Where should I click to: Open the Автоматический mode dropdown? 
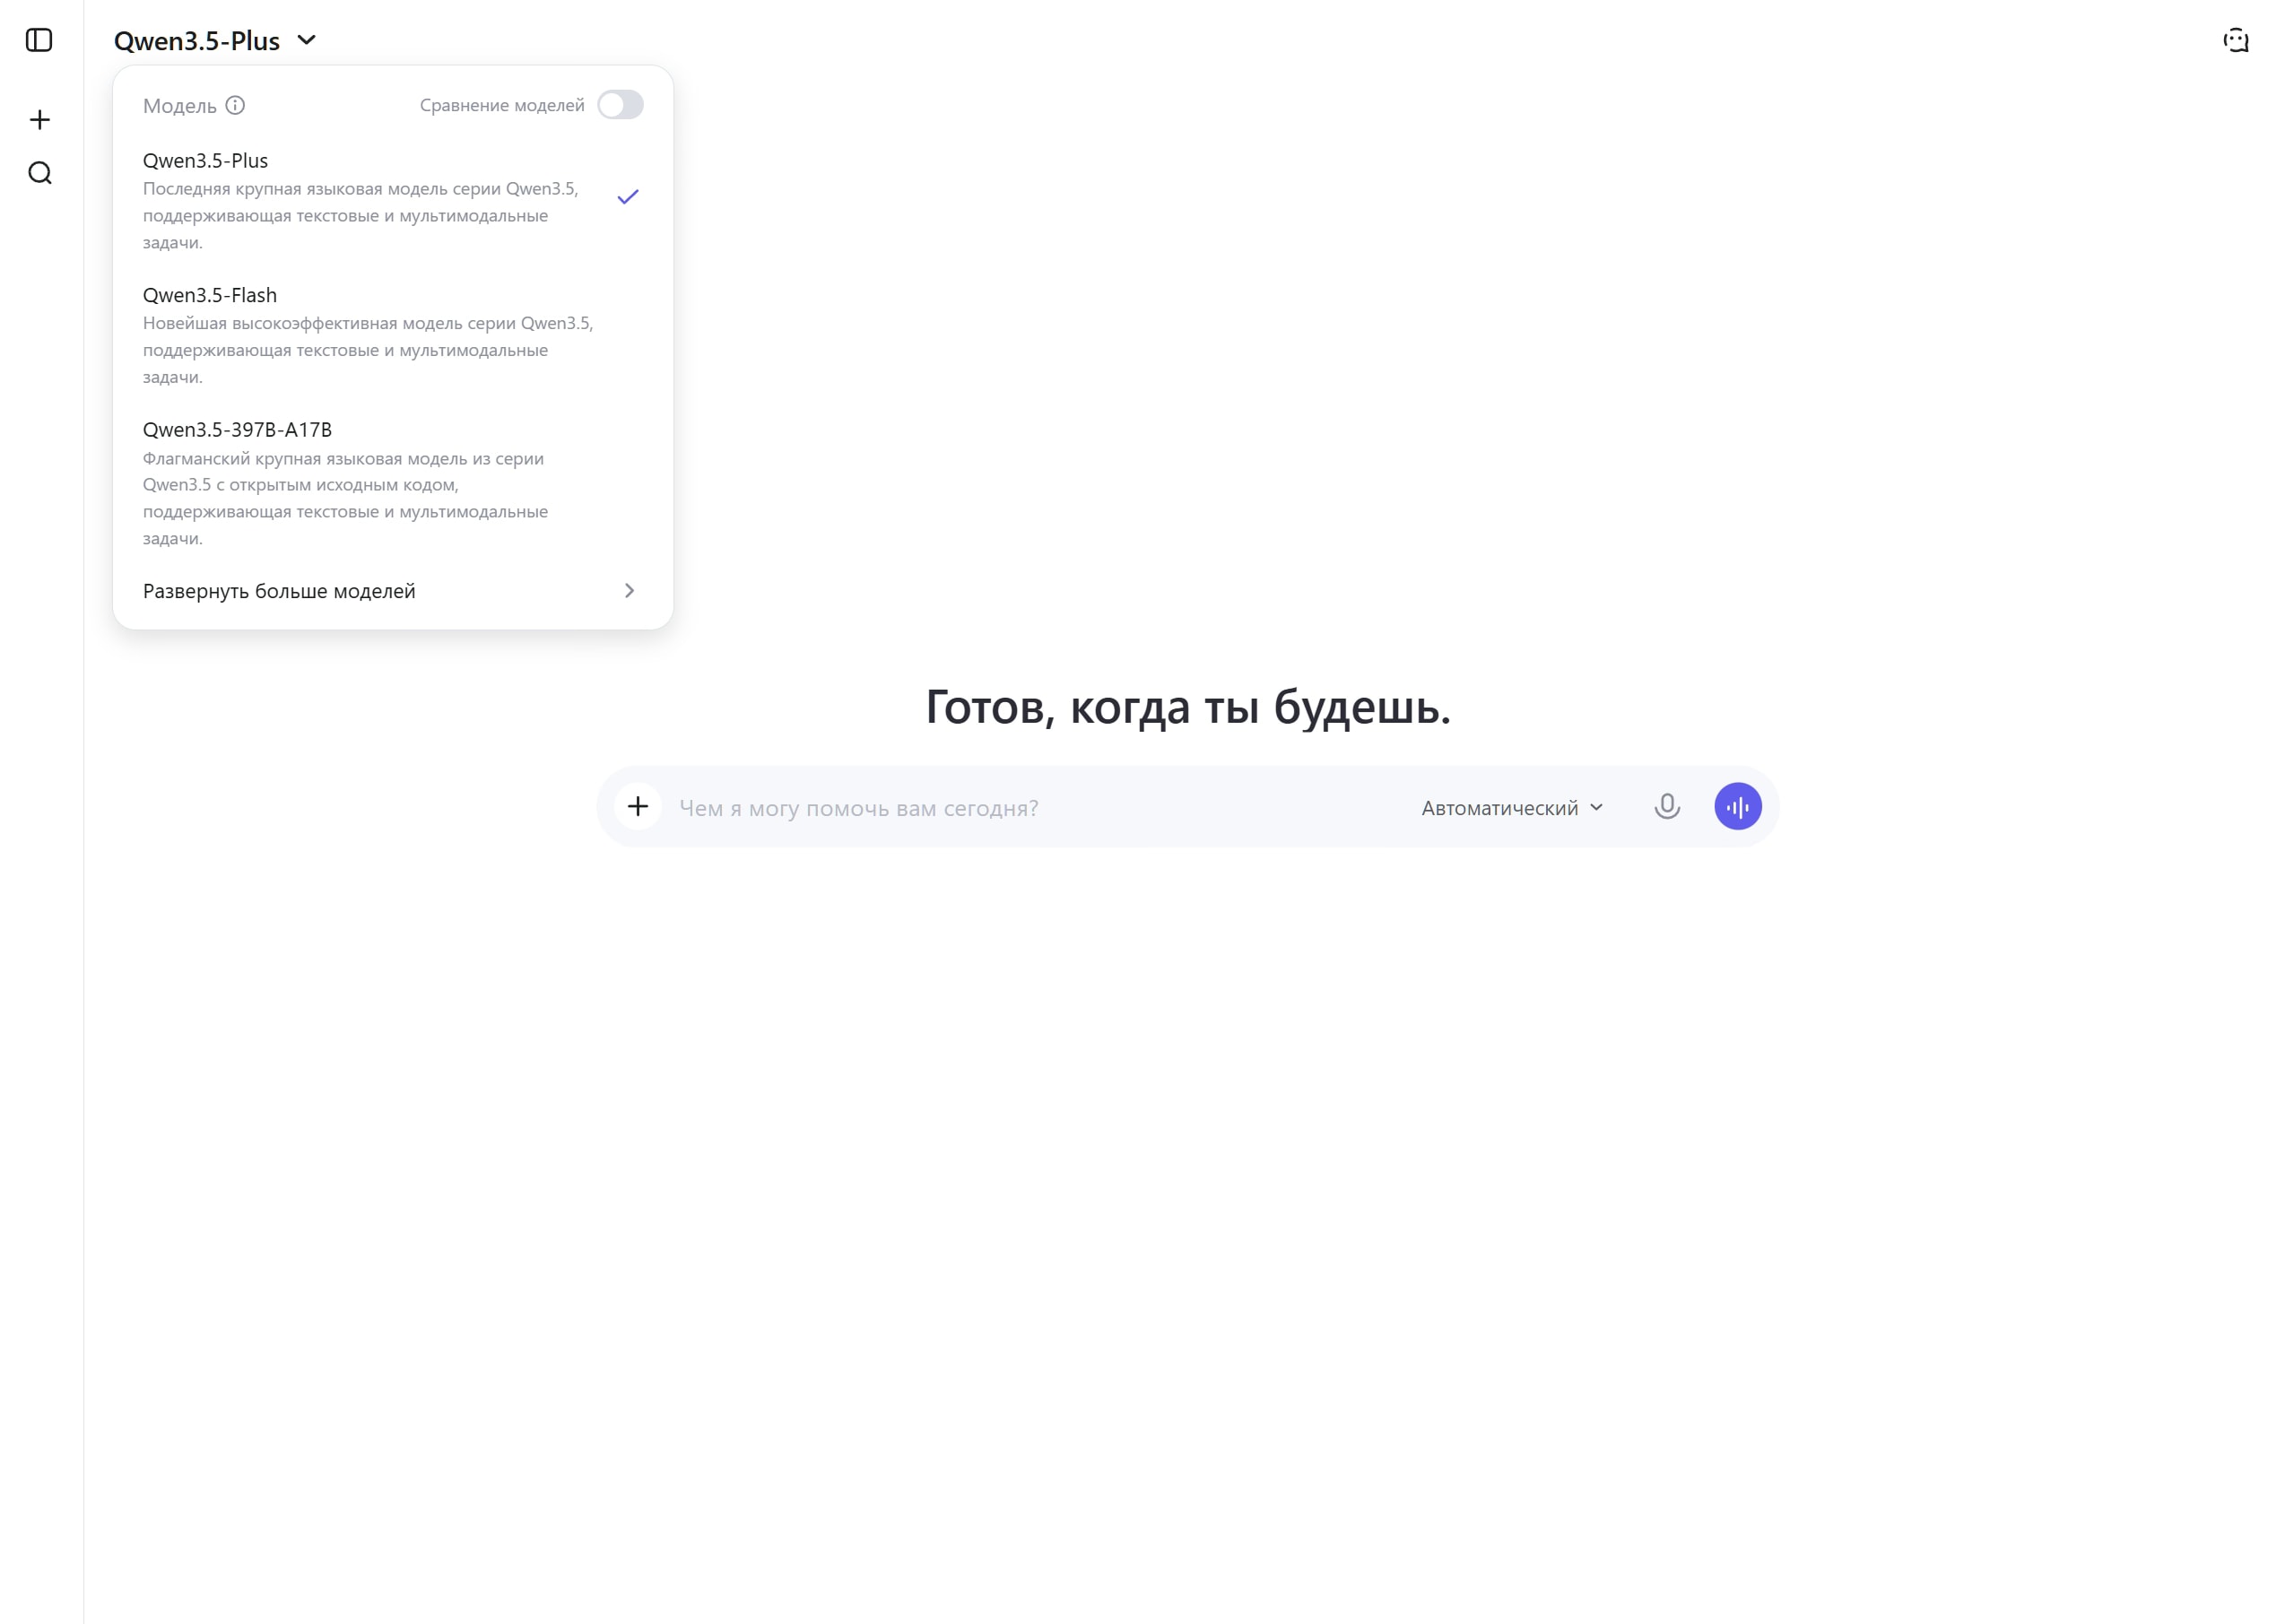pyautogui.click(x=1512, y=808)
